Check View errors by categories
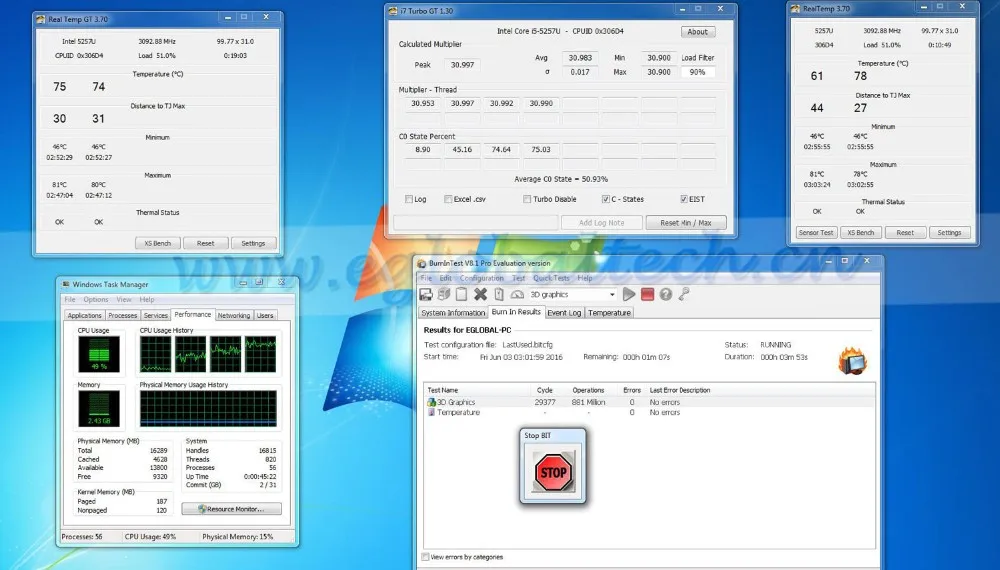The image size is (1000, 570). point(425,557)
